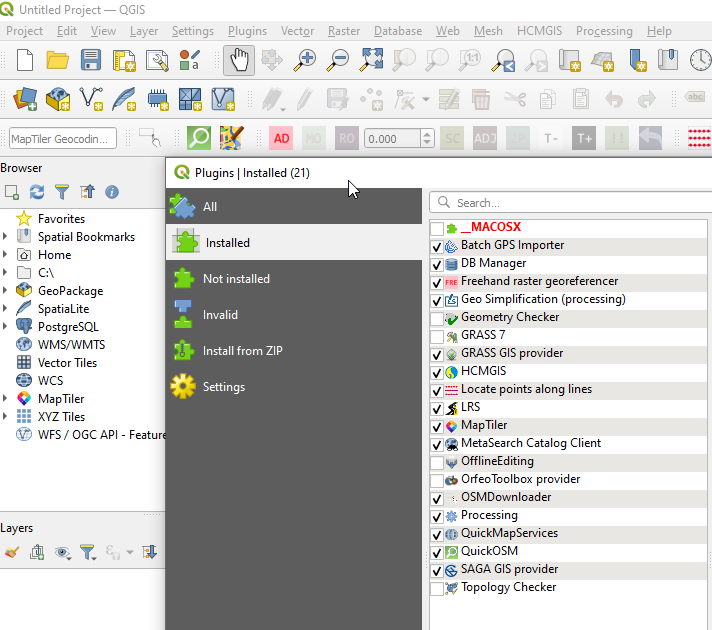Screen dimensions: 712x630
Task: Open Data Source Manager icon
Action: click(25, 99)
